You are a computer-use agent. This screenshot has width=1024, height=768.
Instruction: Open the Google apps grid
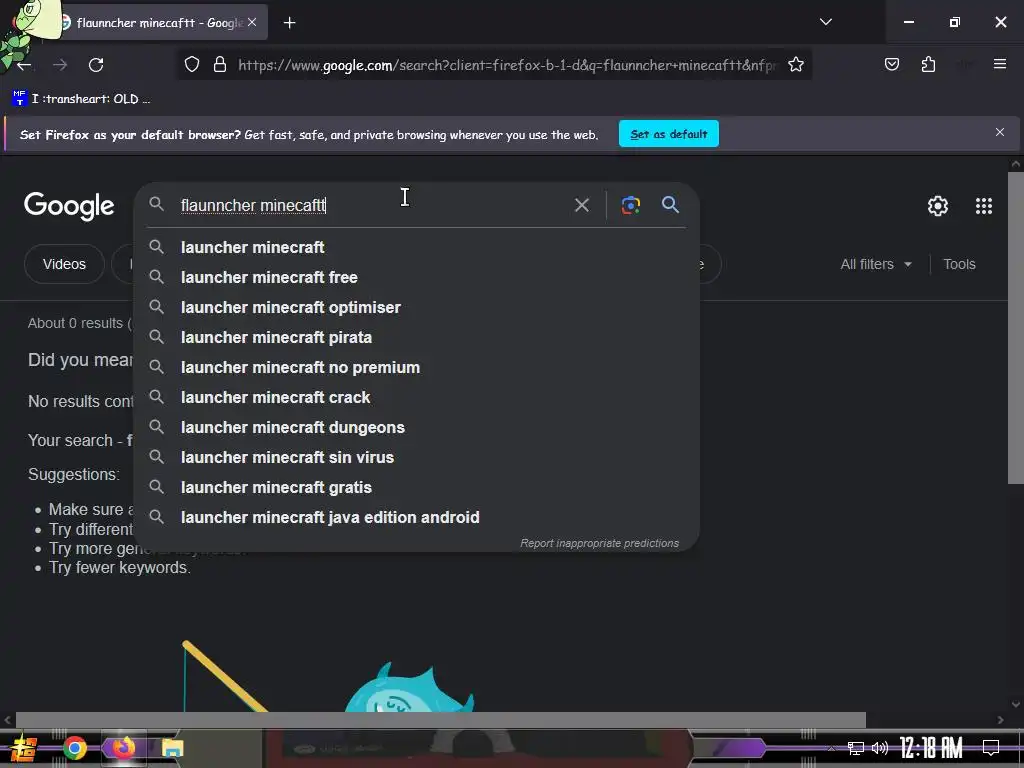tap(984, 206)
